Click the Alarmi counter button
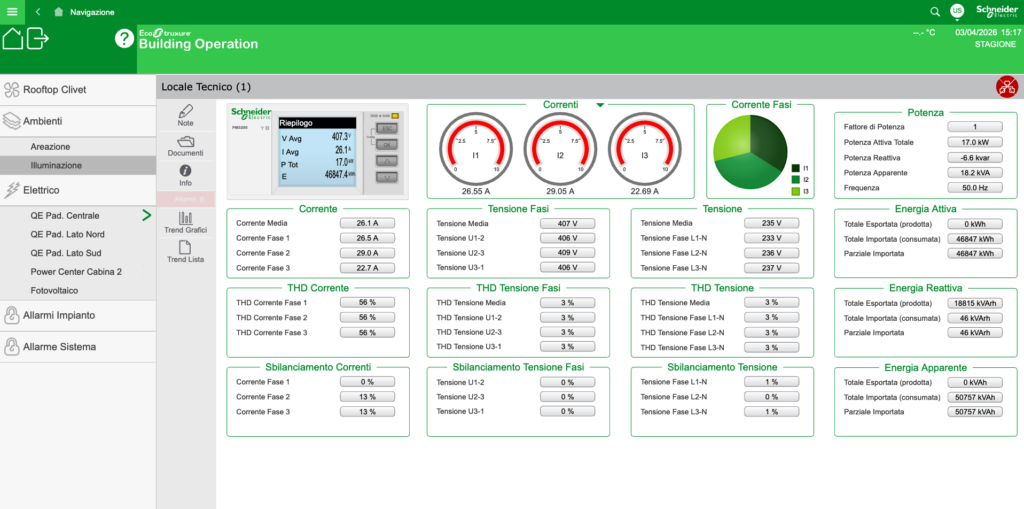Image resolution: width=1024 pixels, height=509 pixels. [185, 199]
